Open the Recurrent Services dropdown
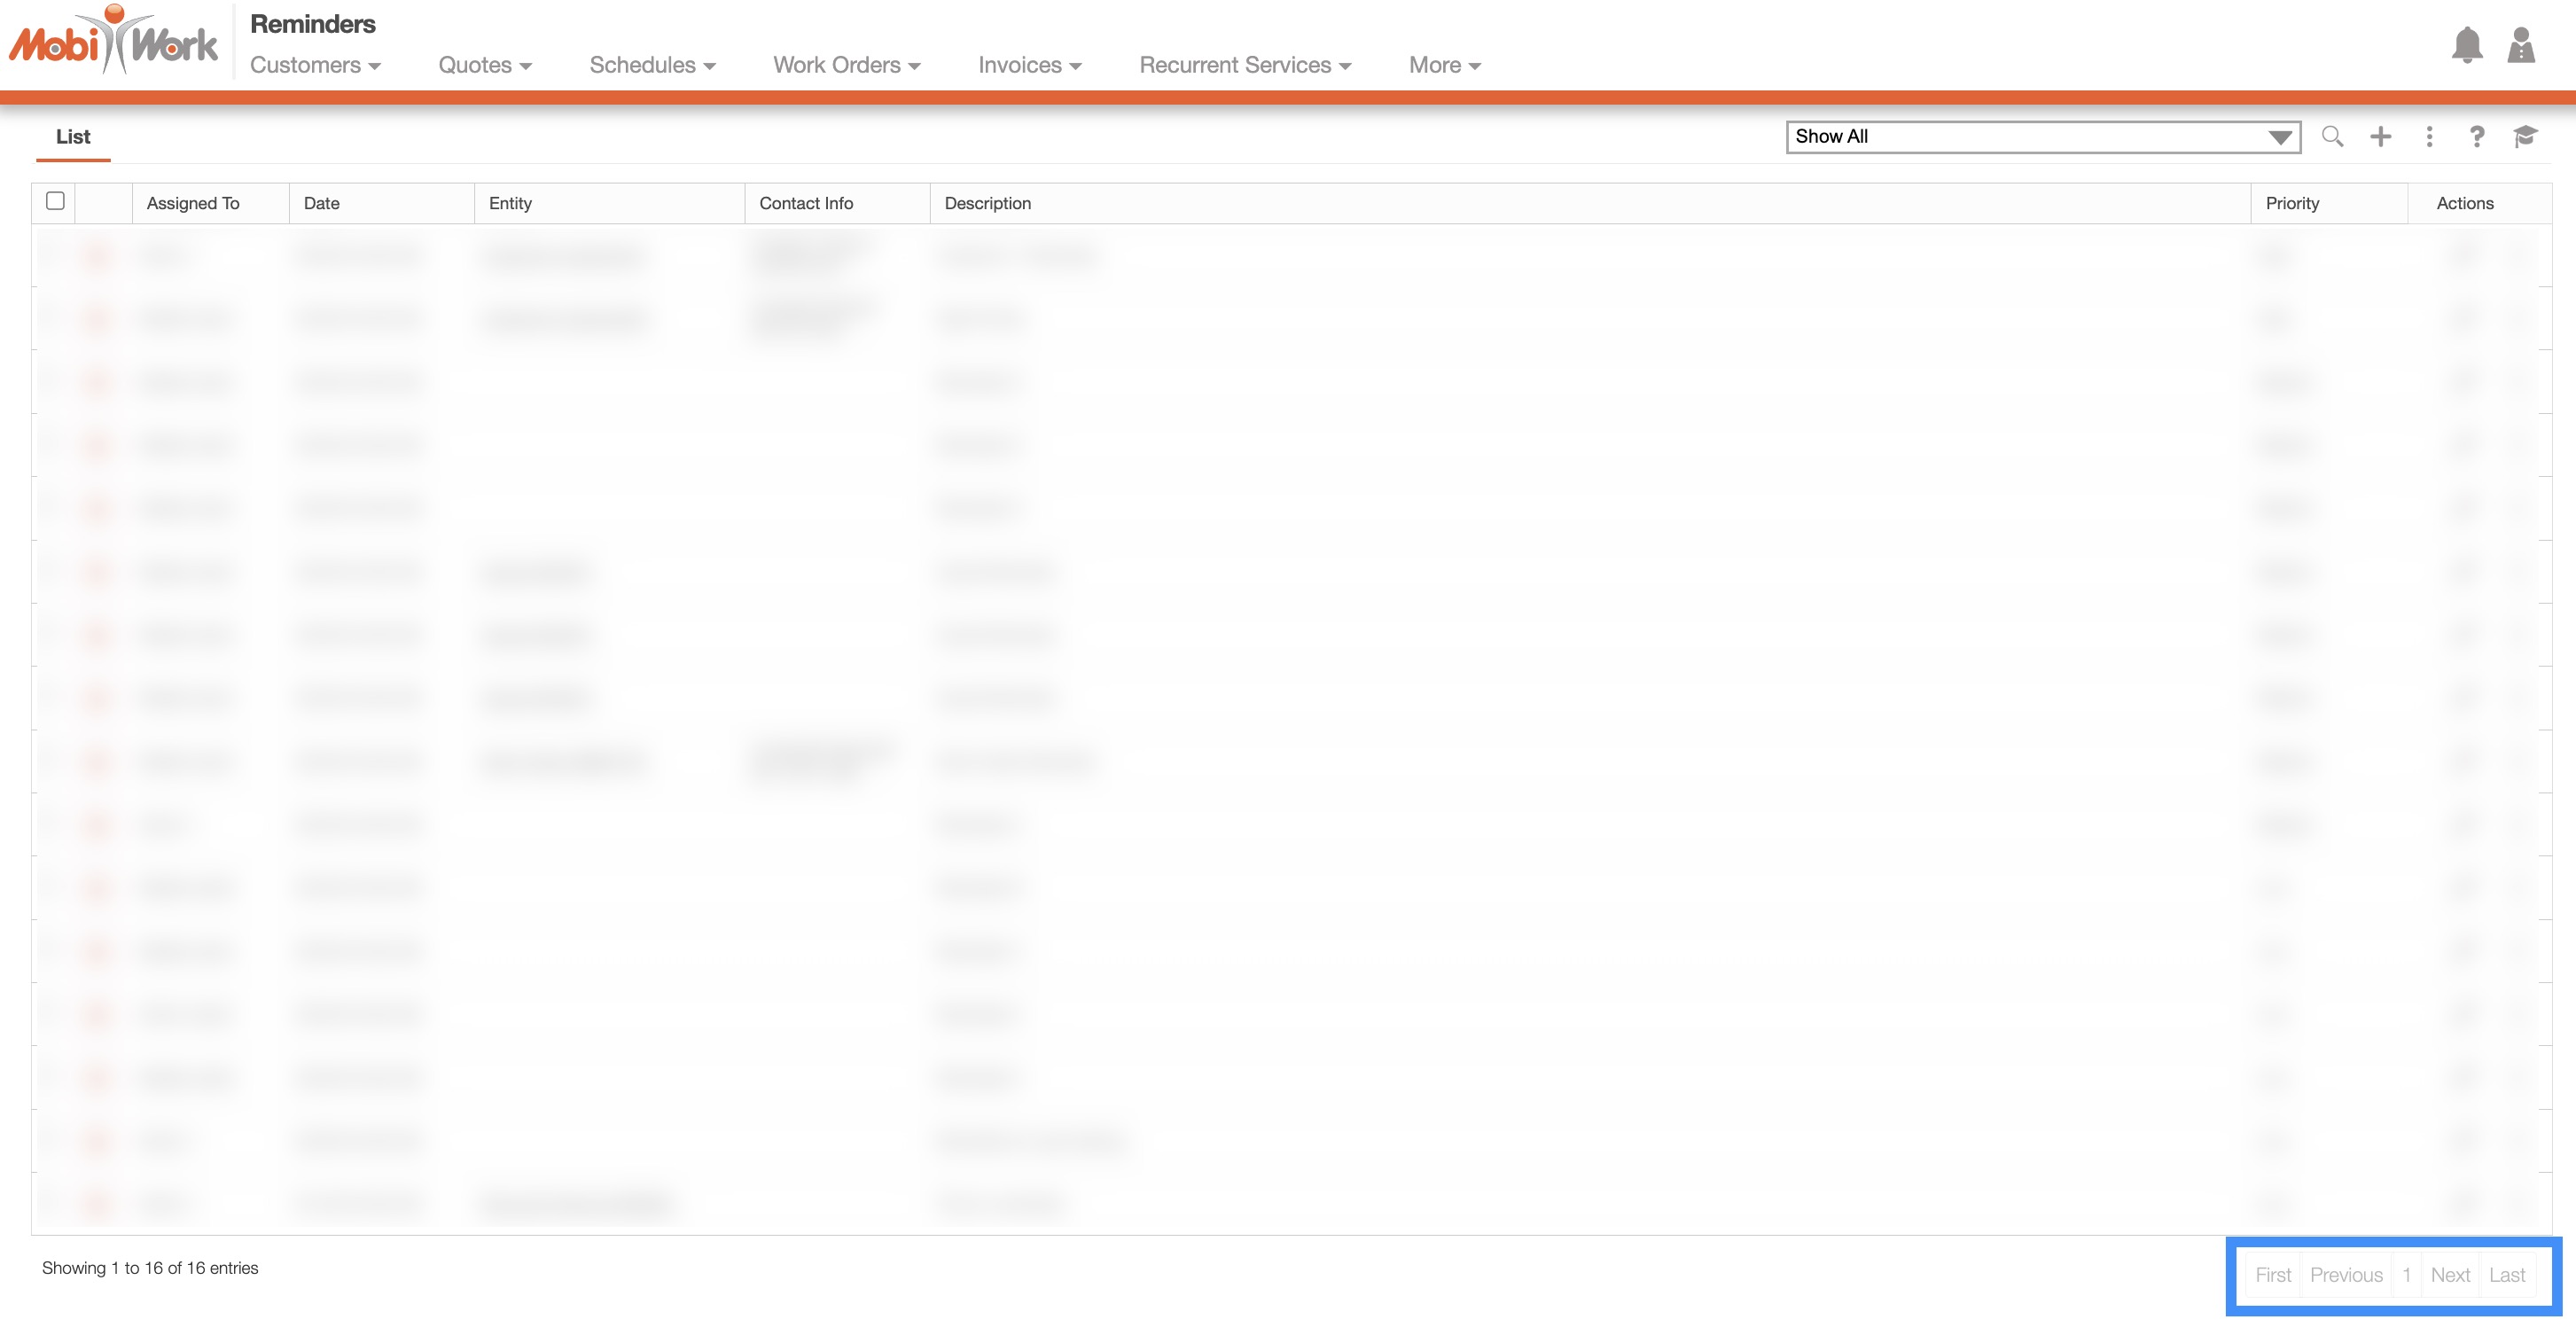Screen dimensions: 2576x1335 pos(1245,65)
